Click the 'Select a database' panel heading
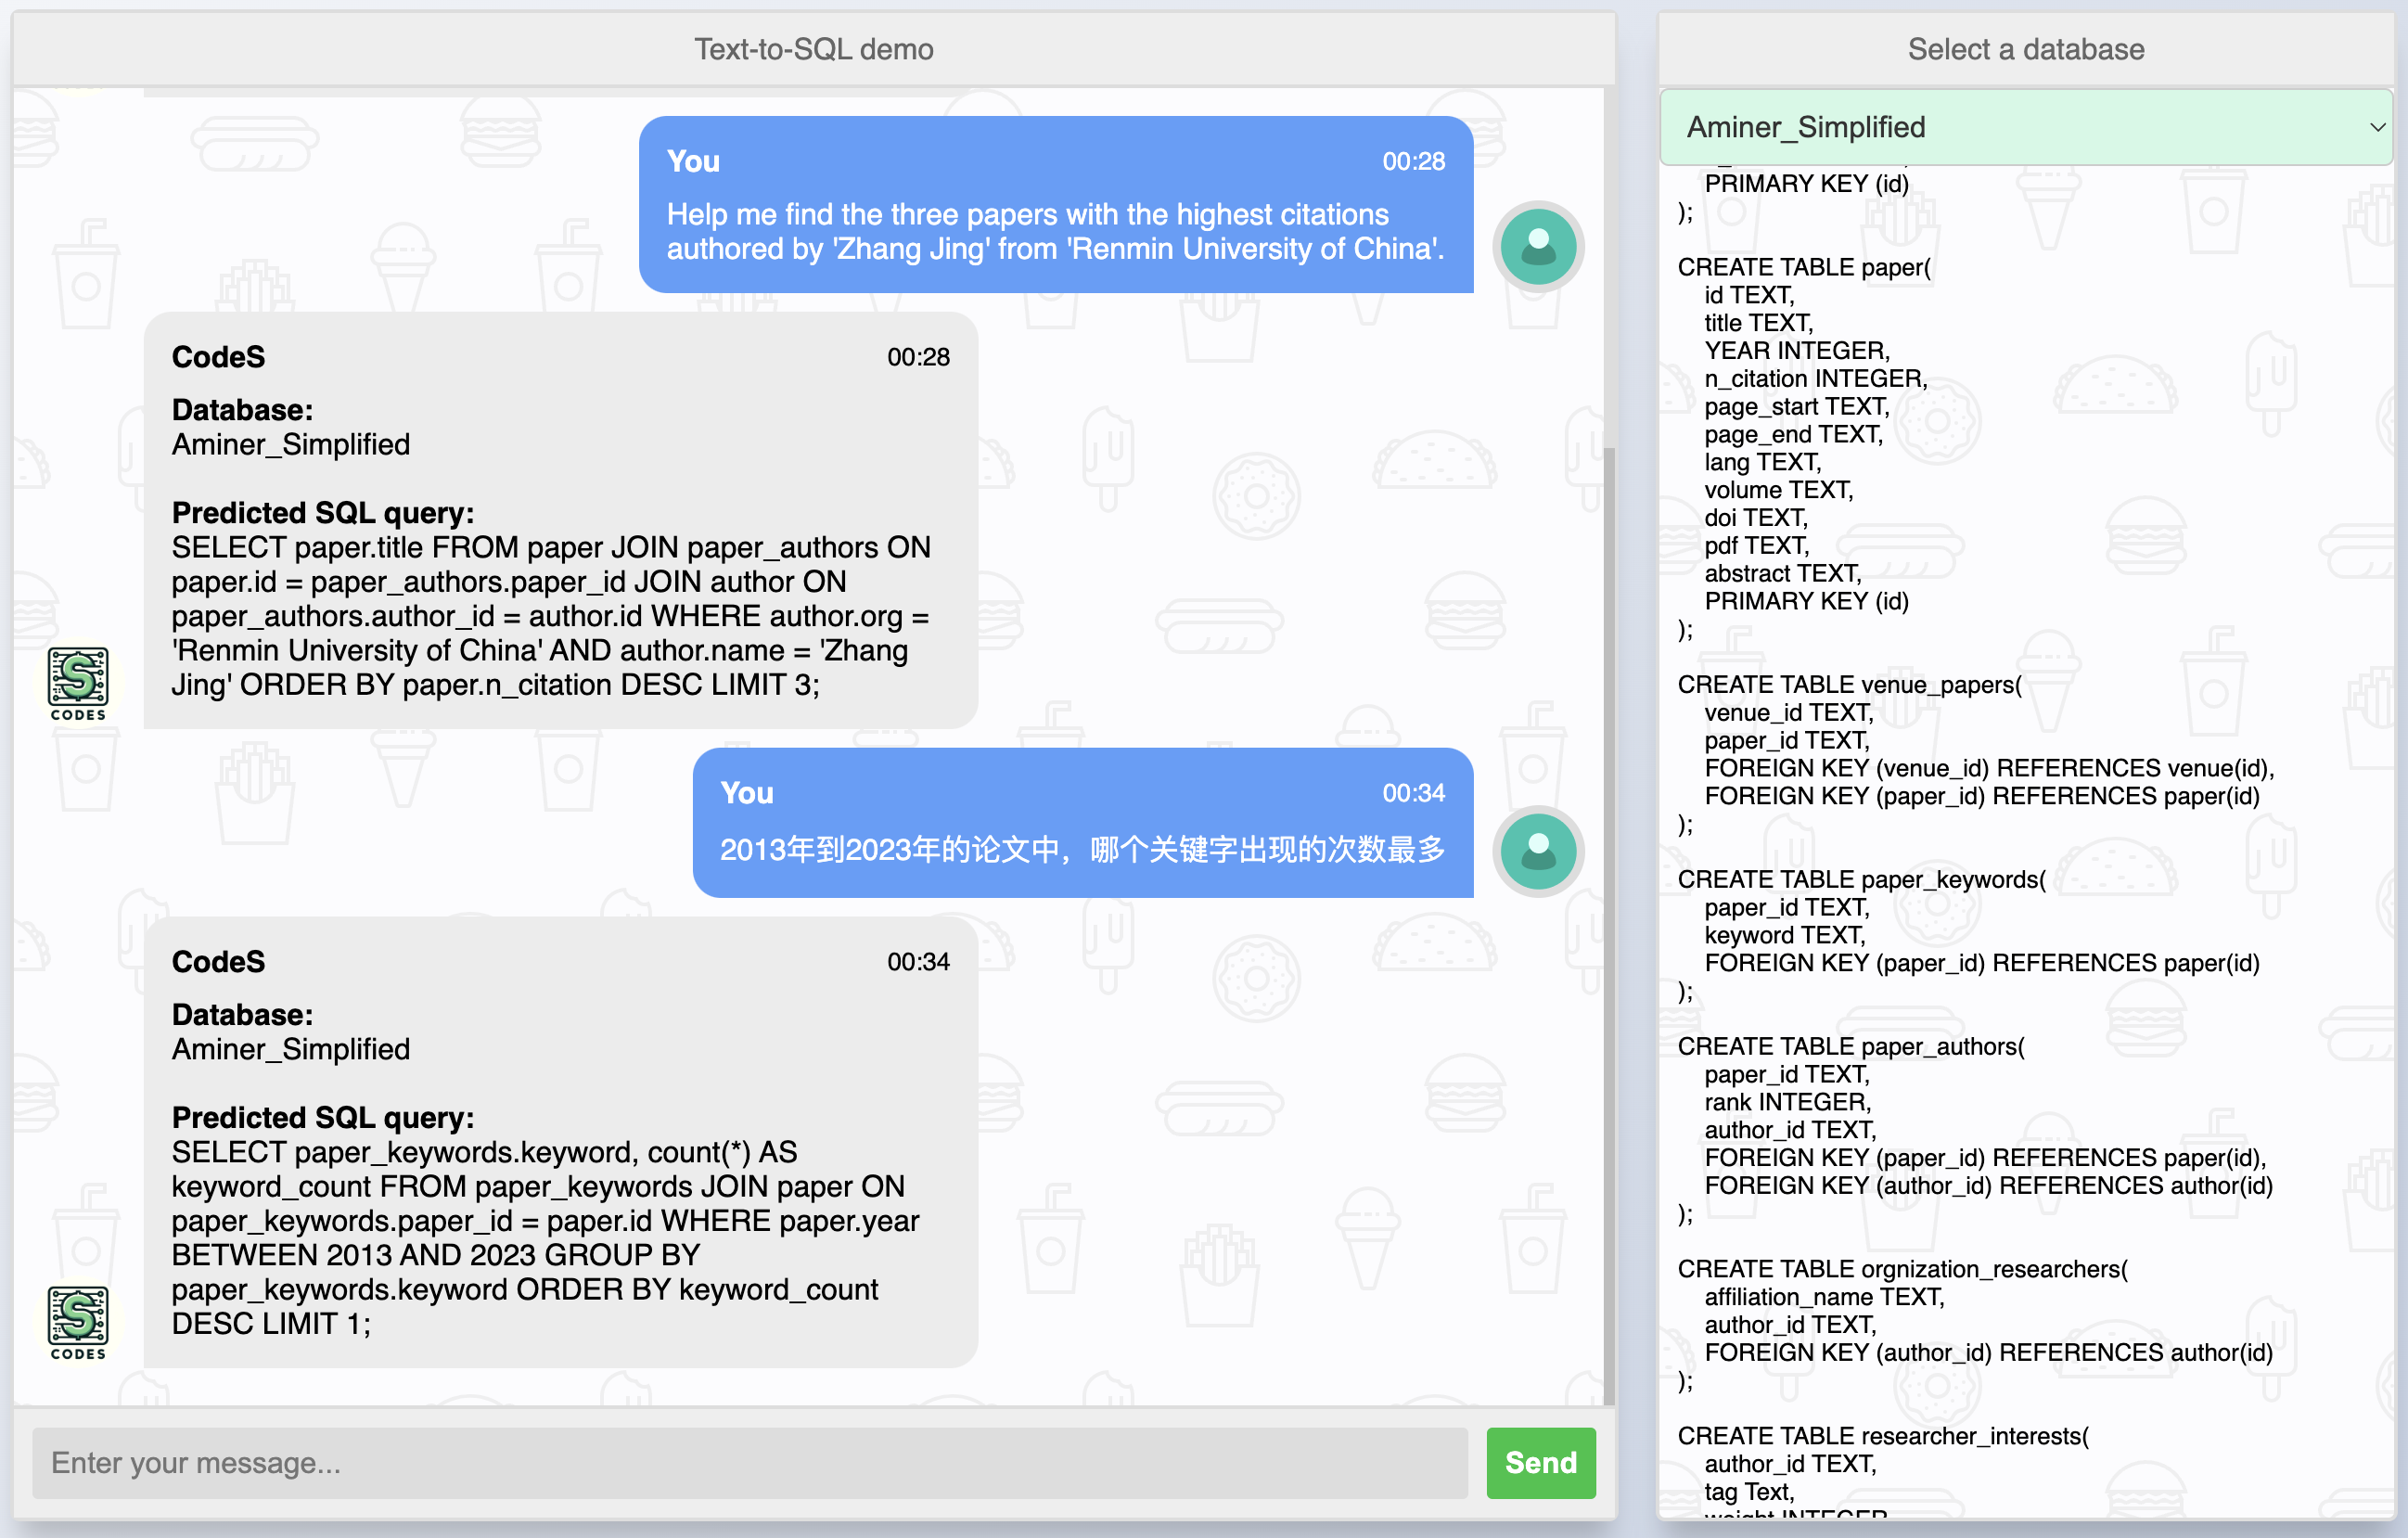This screenshot has height=1538, width=2408. (2025, 49)
